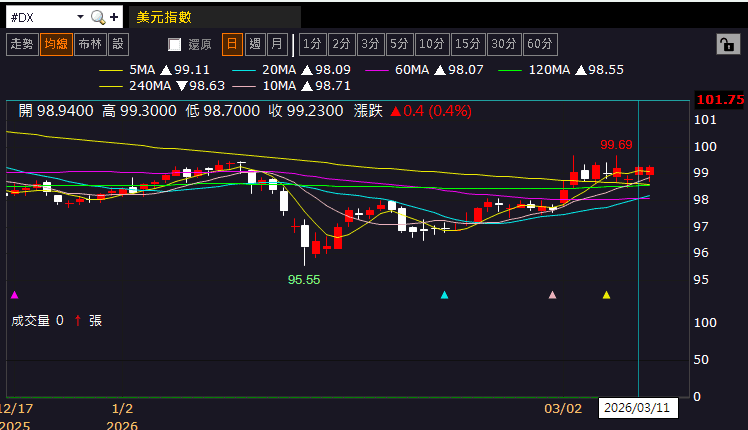Click the pink triangle marker on chart
The width and height of the screenshot is (748, 430).
point(552,295)
